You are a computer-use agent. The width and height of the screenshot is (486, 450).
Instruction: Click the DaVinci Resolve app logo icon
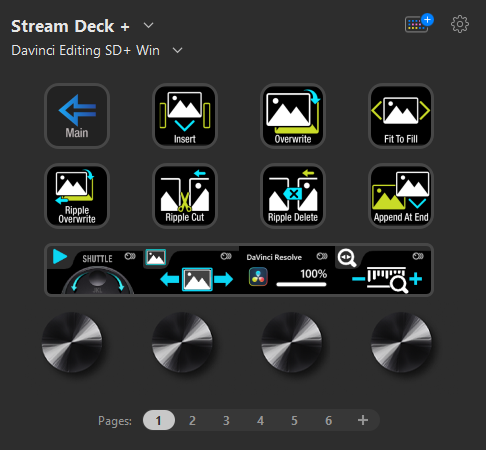[x=258, y=277]
